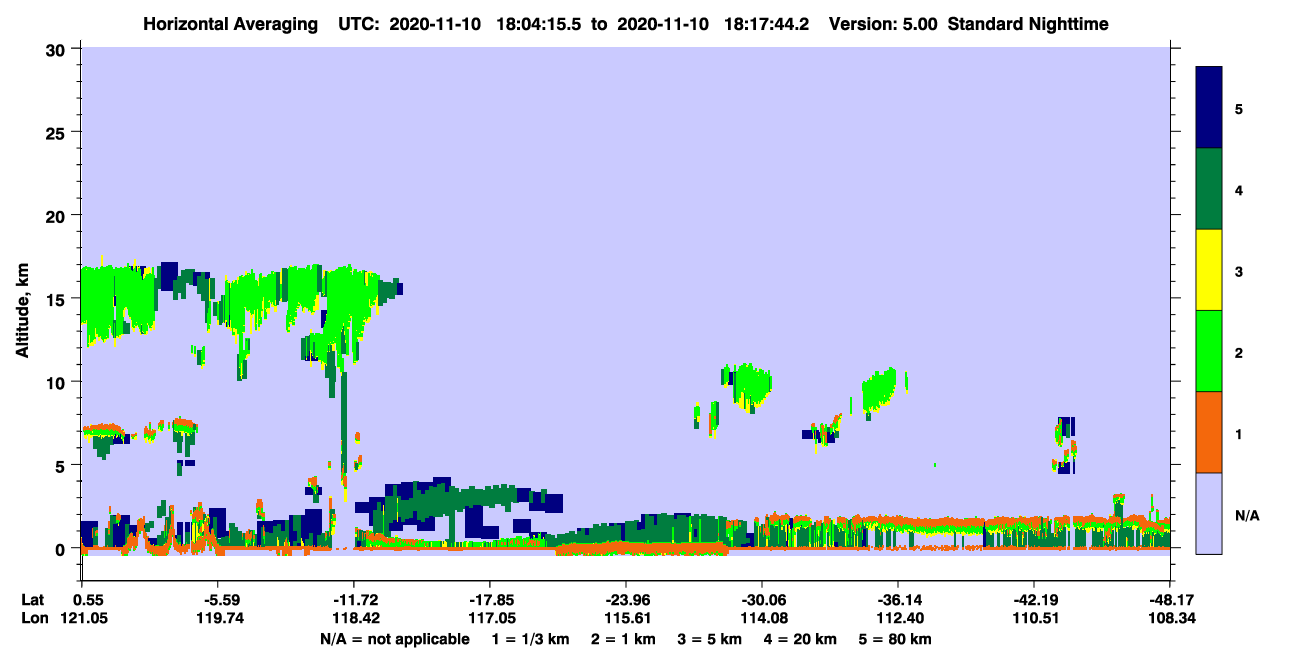Click latitude value '-48.17'
Viewport: 1300px width, 667px height.
(x=1169, y=600)
